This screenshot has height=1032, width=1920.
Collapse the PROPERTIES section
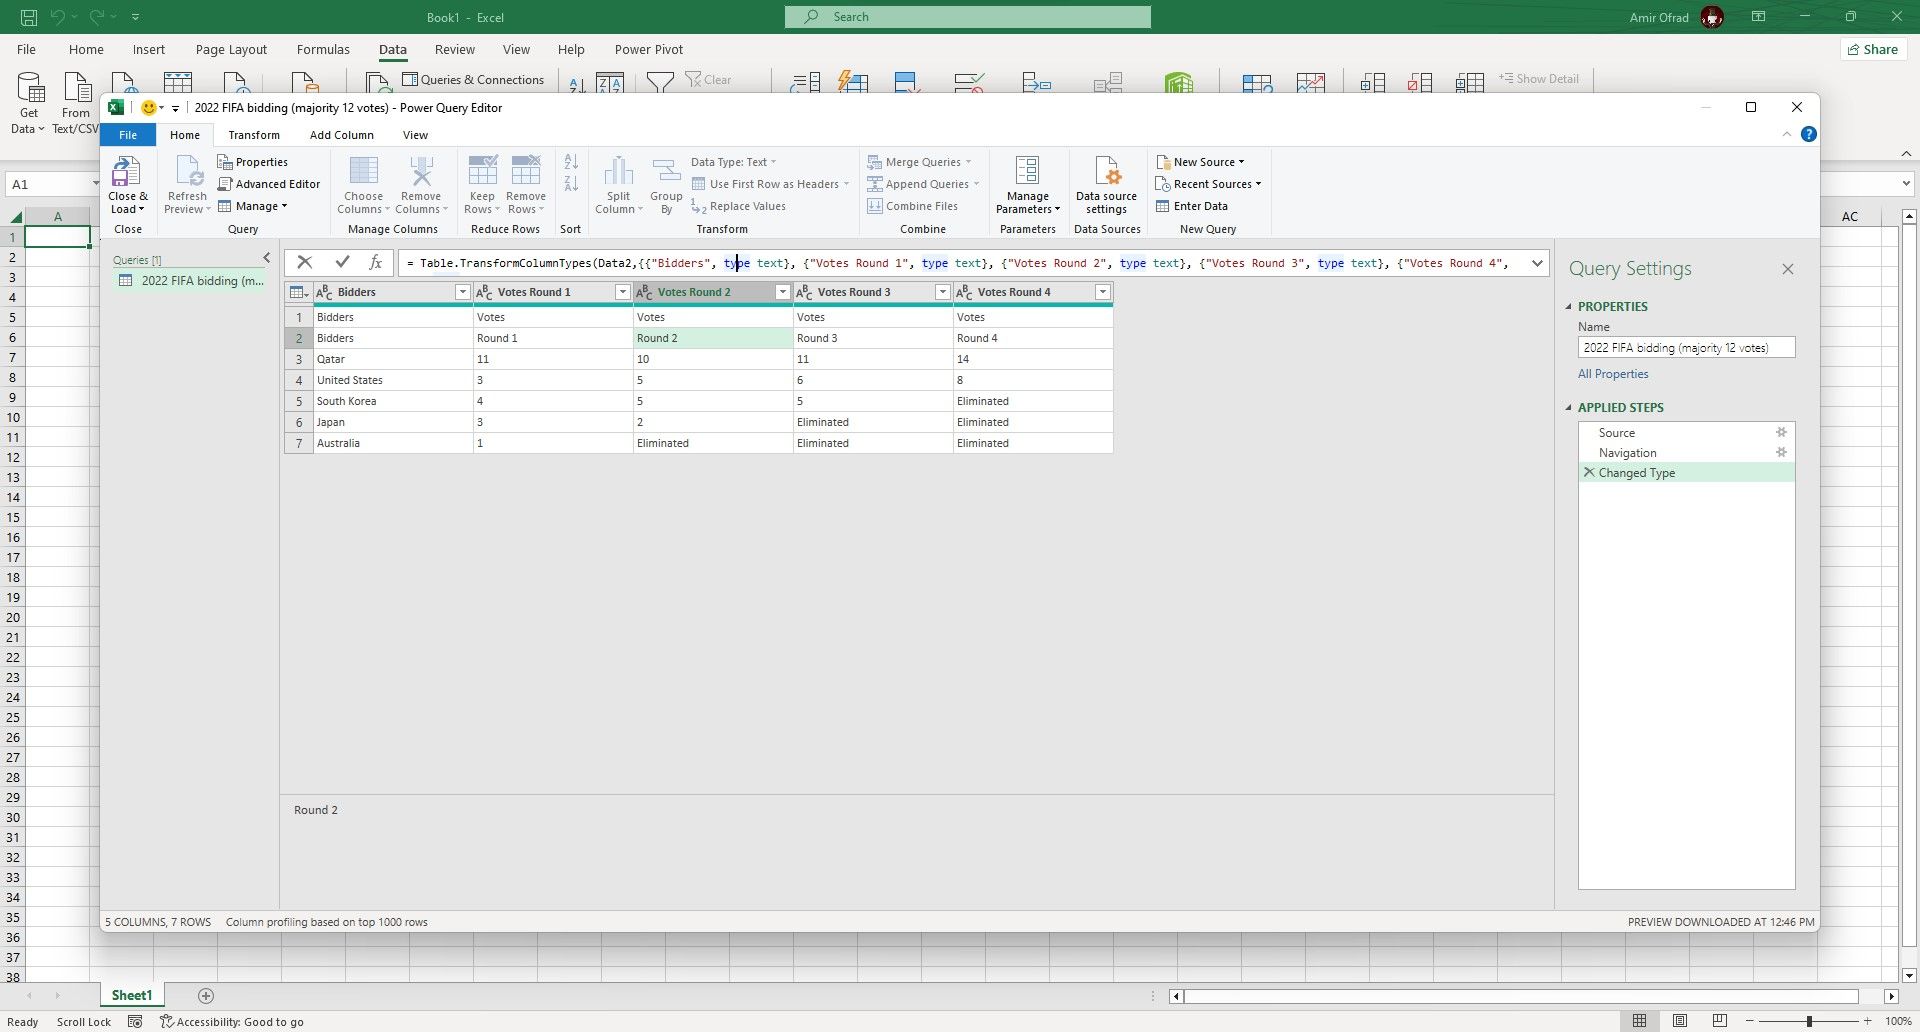pyautogui.click(x=1569, y=306)
